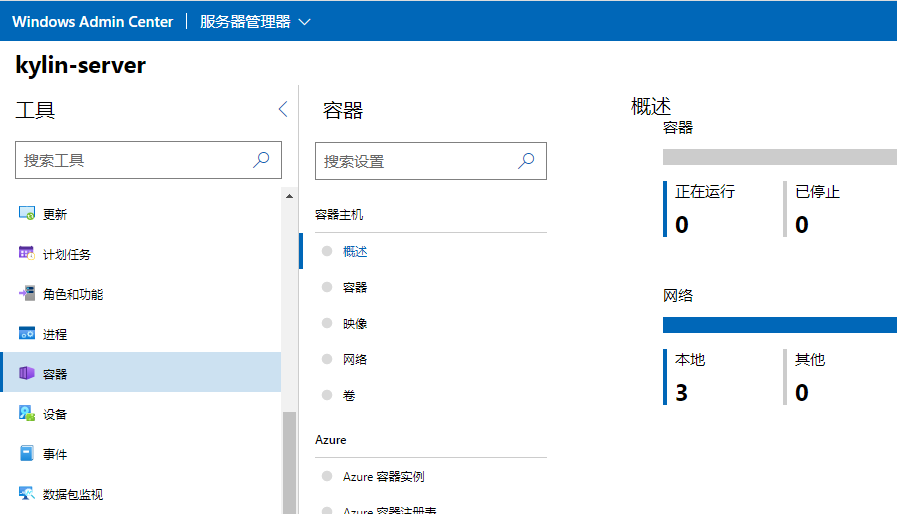
Task: Click the Windows Admin Center title link
Action: [92, 22]
